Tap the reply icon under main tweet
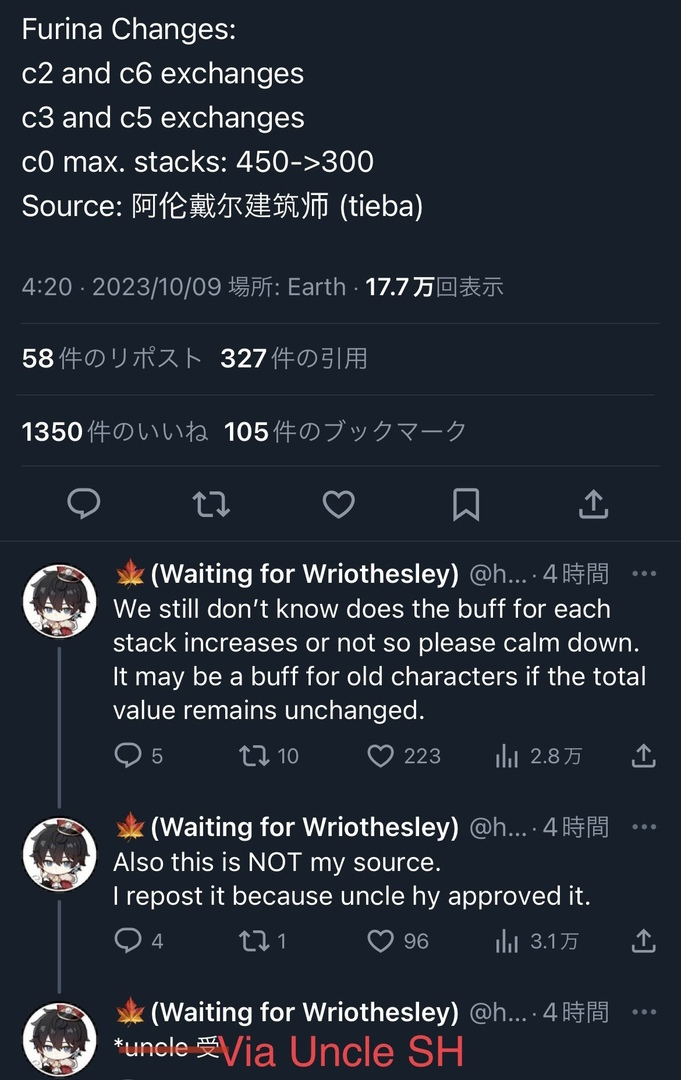681x1080 pixels. (x=83, y=504)
